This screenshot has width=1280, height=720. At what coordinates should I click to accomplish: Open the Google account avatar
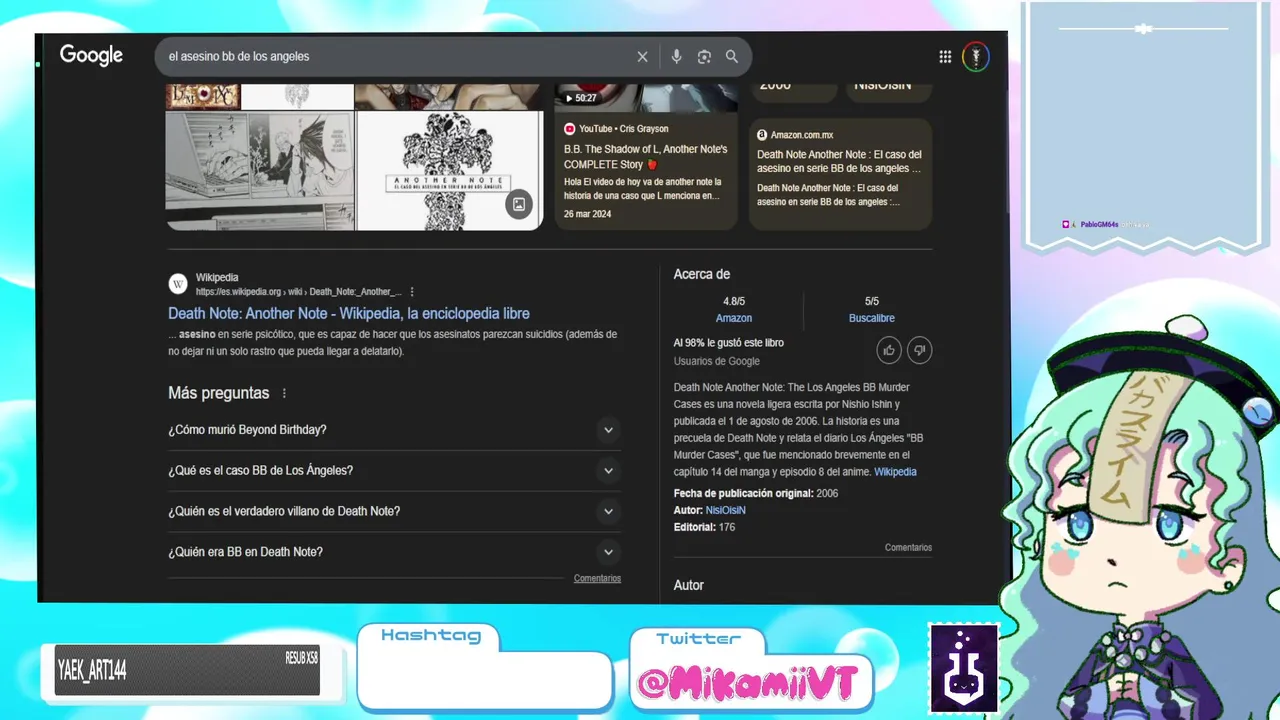pyautogui.click(x=976, y=57)
